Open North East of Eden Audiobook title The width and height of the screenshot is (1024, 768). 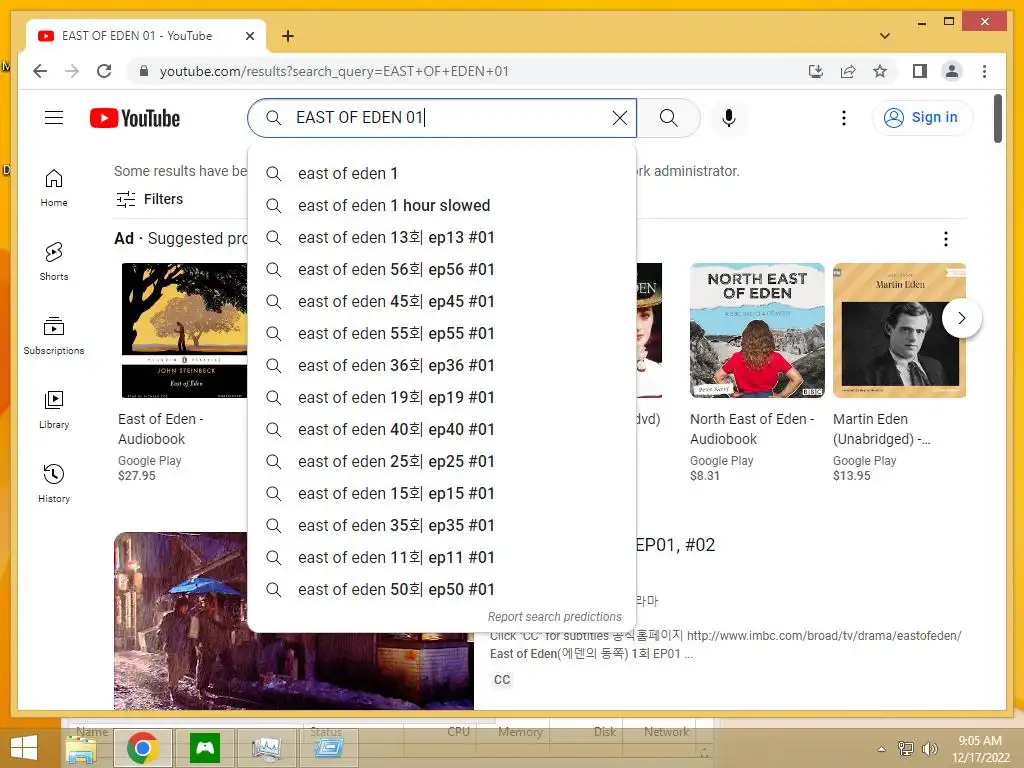coord(752,429)
